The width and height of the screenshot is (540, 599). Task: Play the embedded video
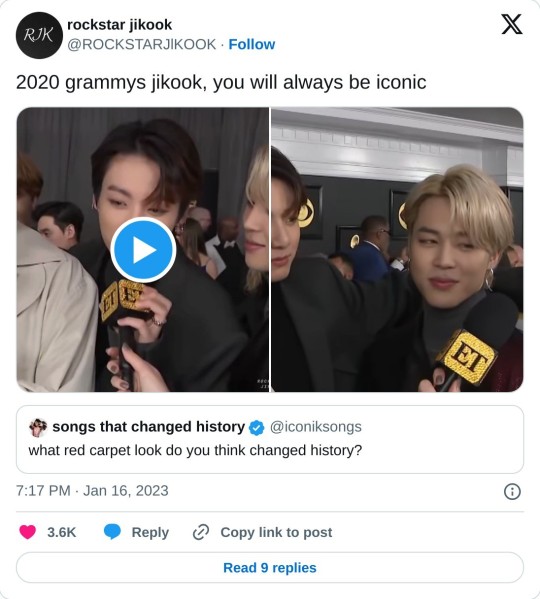pyautogui.click(x=143, y=250)
